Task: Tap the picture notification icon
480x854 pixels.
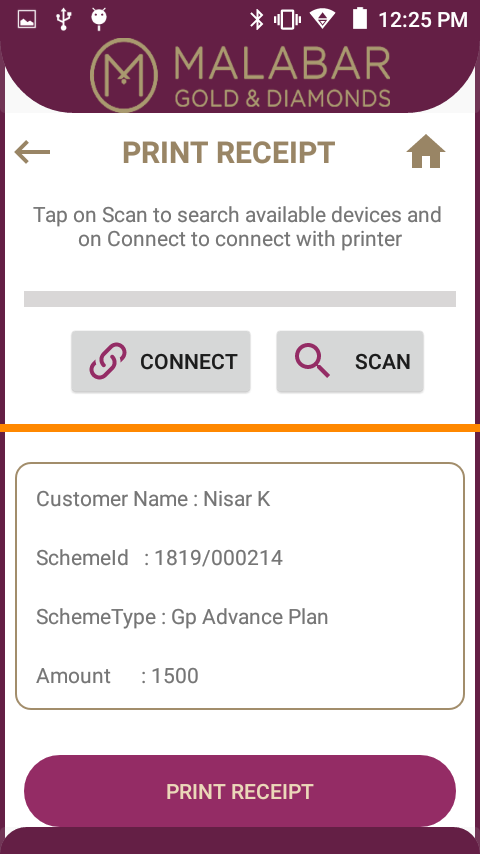Action: (x=27, y=20)
